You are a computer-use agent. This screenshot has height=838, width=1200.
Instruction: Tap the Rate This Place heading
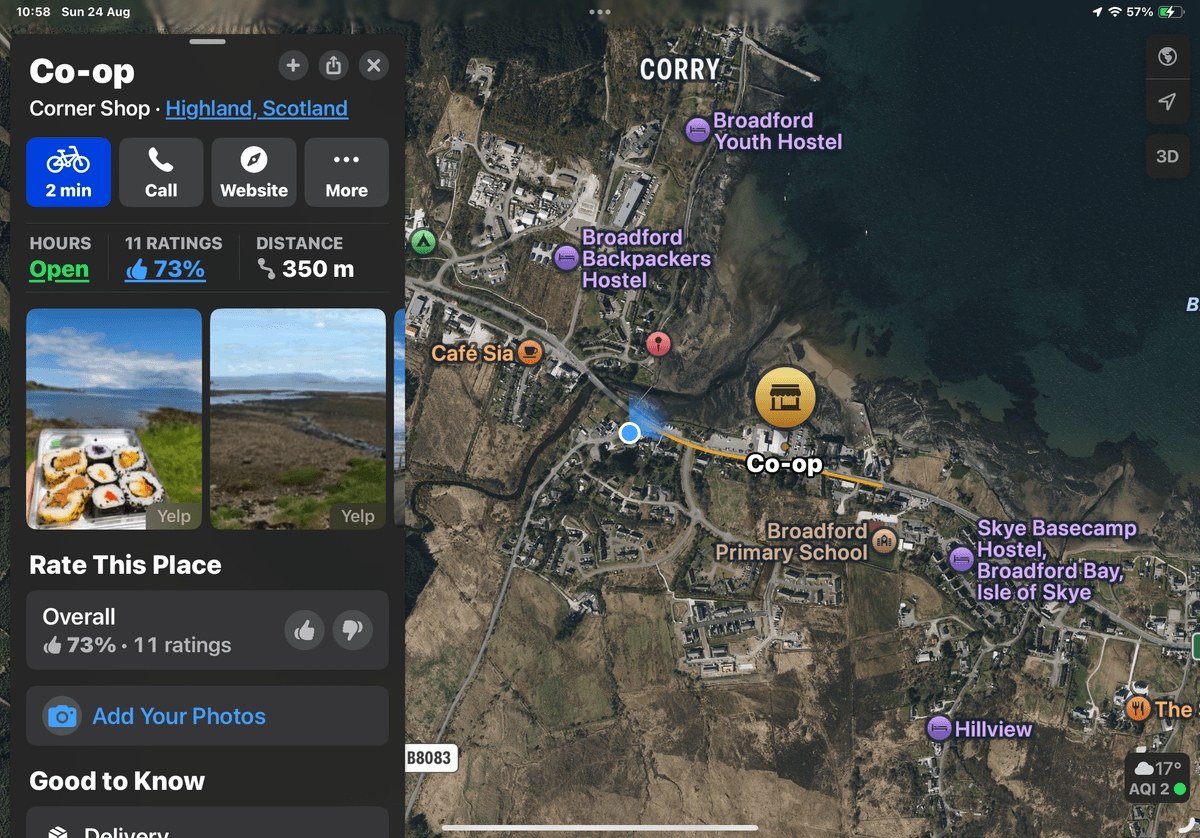click(x=125, y=565)
